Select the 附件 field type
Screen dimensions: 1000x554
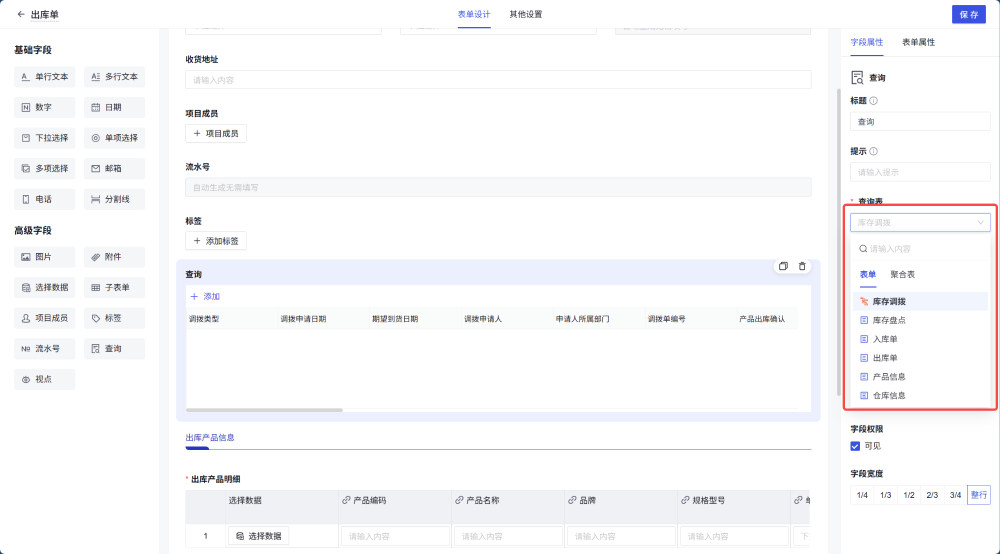(114, 257)
